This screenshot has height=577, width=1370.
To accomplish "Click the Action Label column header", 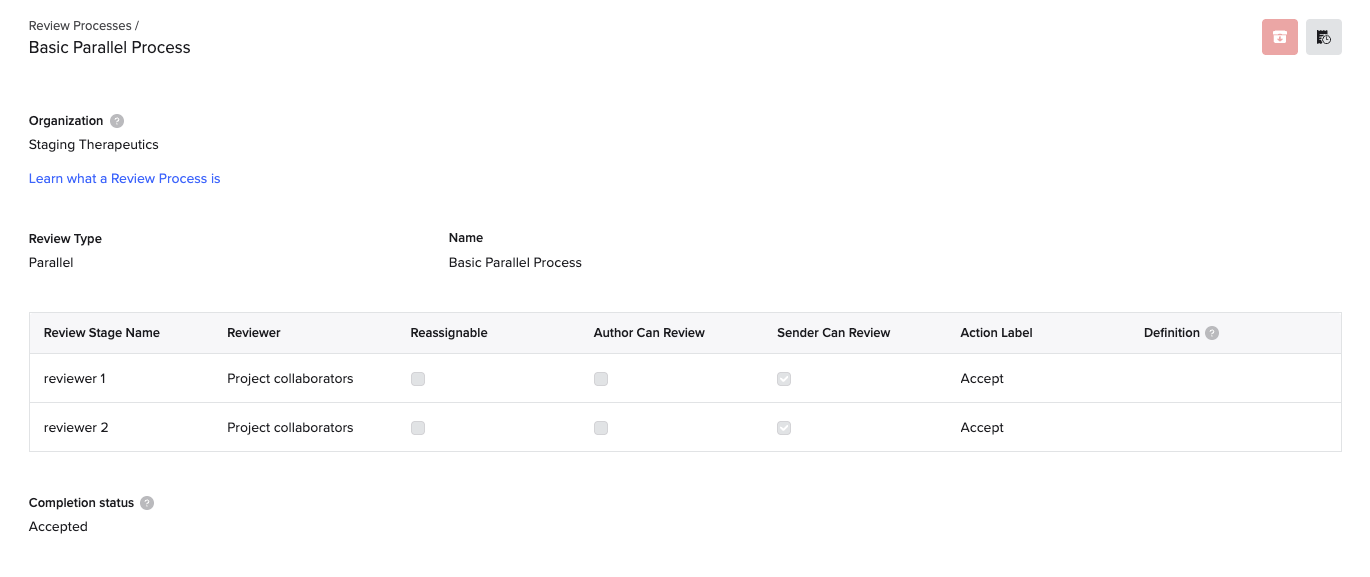I will 996,333.
